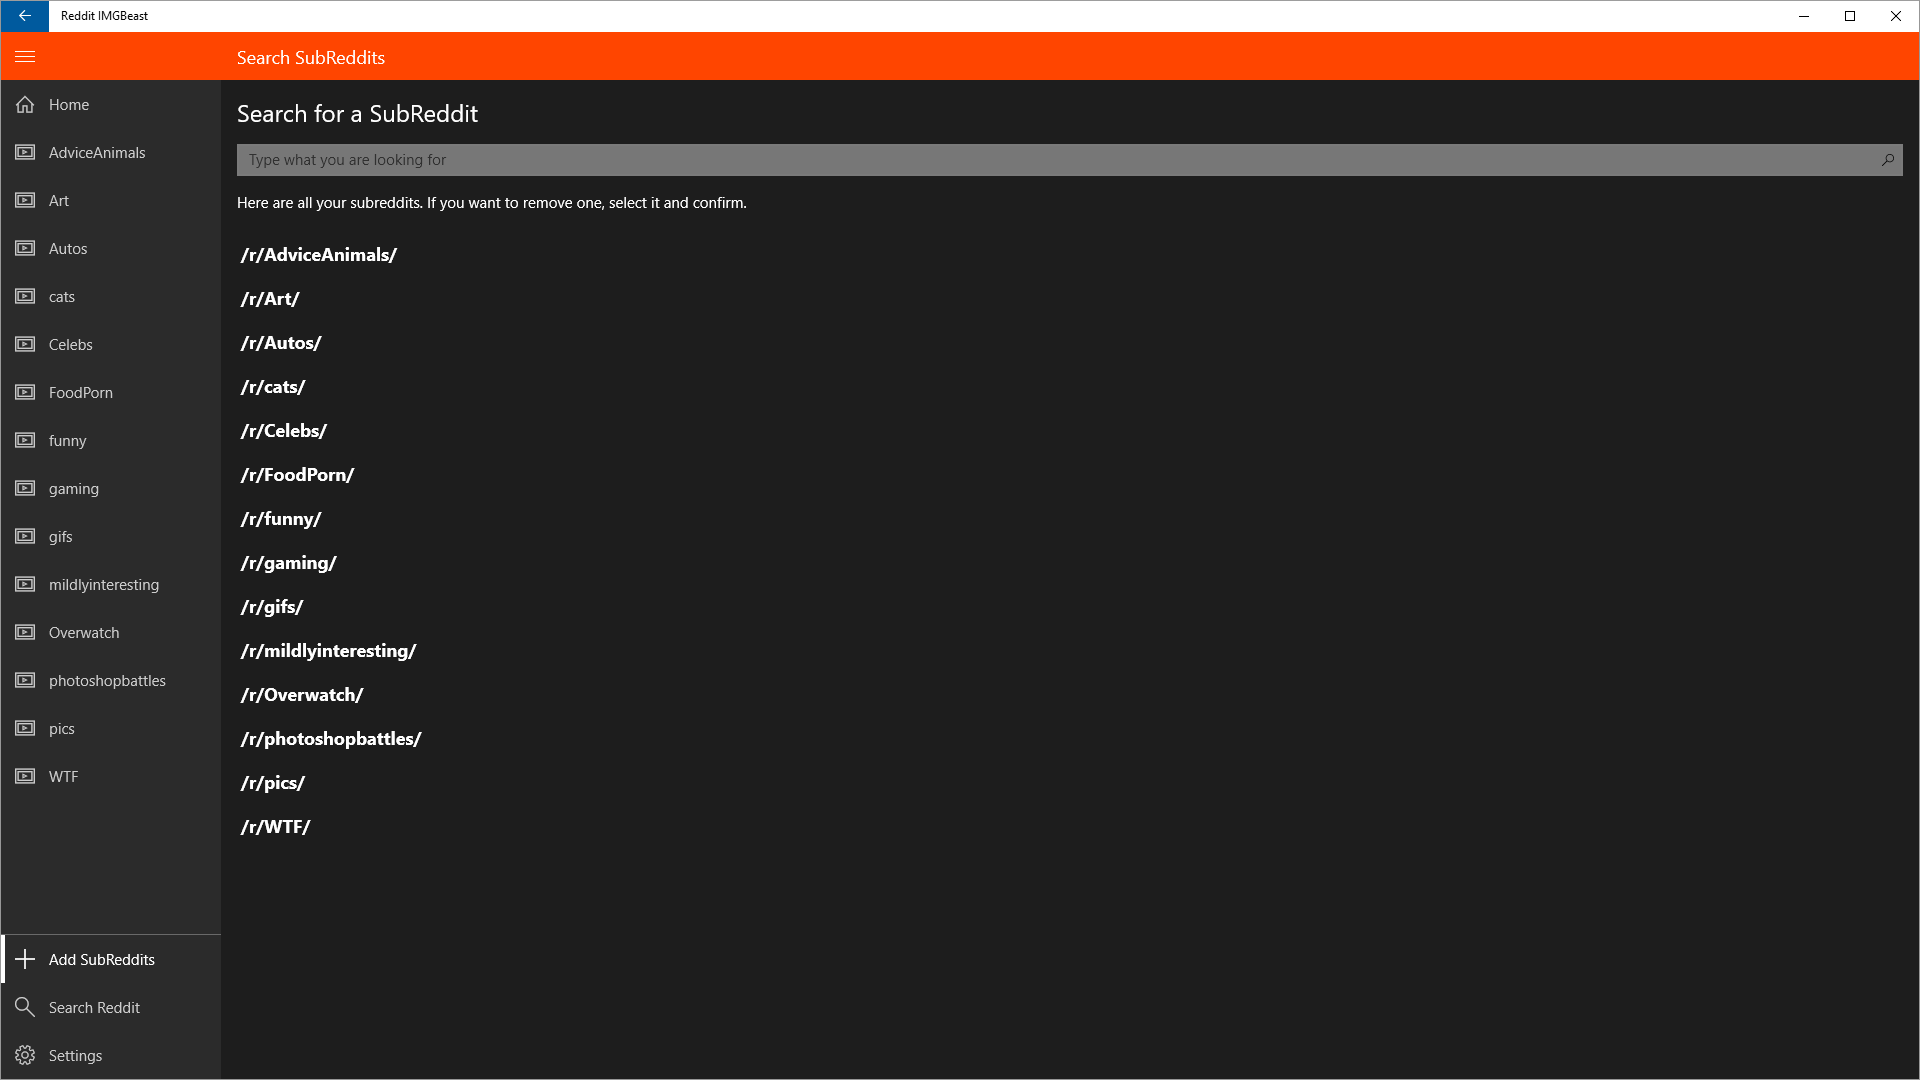The image size is (1920, 1080).
Task: Select /r/WTF/ in the list
Action: (275, 827)
